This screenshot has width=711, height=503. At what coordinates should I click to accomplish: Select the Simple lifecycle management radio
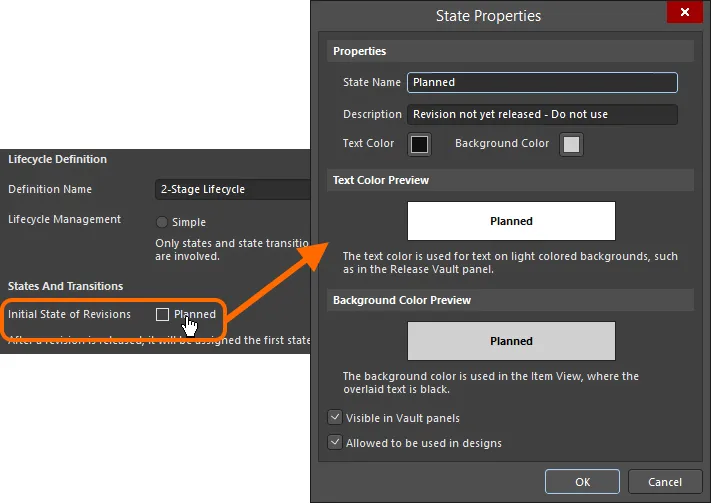[x=161, y=222]
